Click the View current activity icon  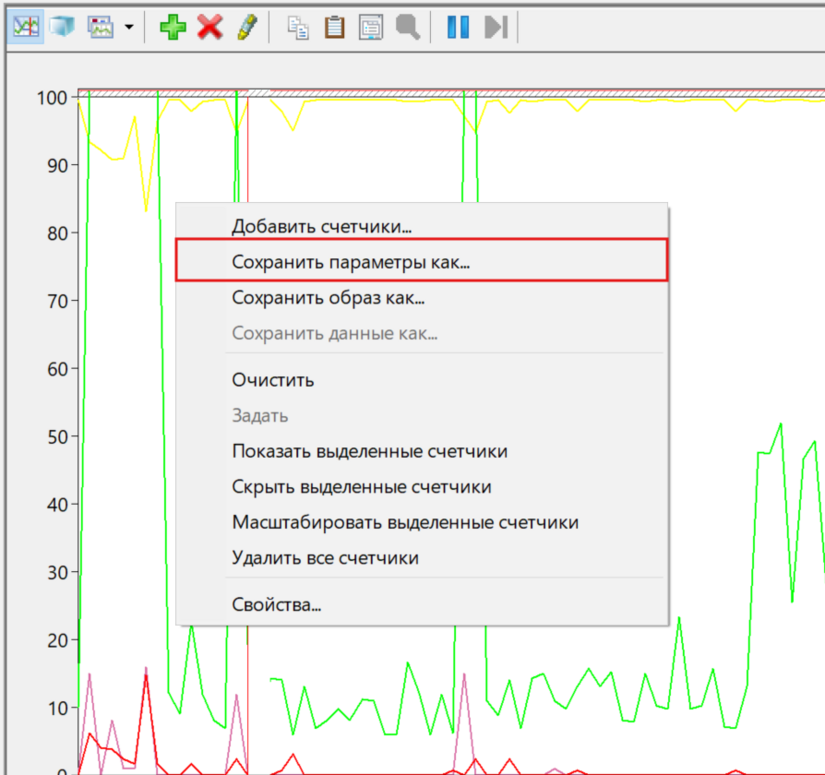click(x=26, y=27)
